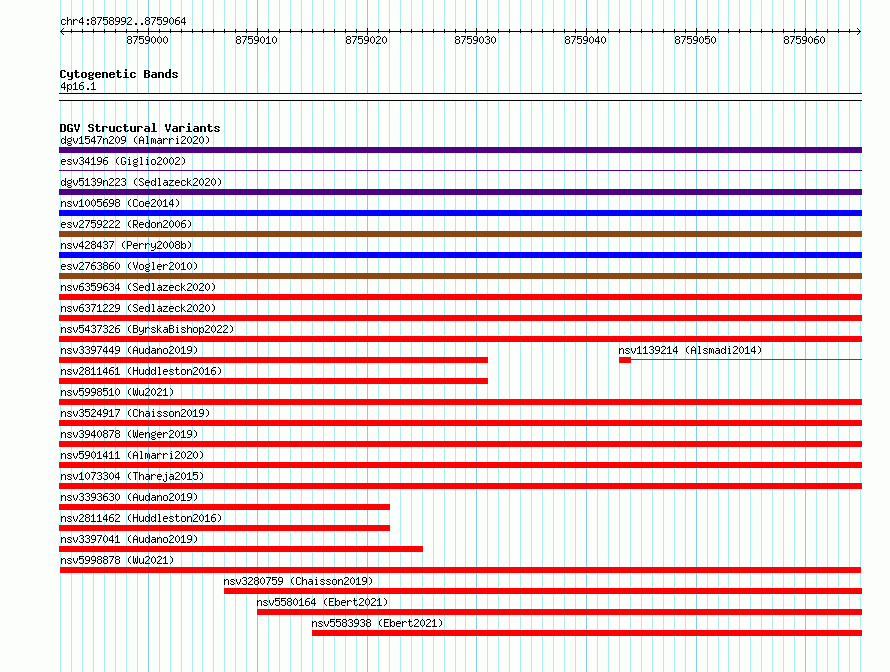Click the 8759000 ruler coordinate
890x672 pixels.
click(147, 40)
